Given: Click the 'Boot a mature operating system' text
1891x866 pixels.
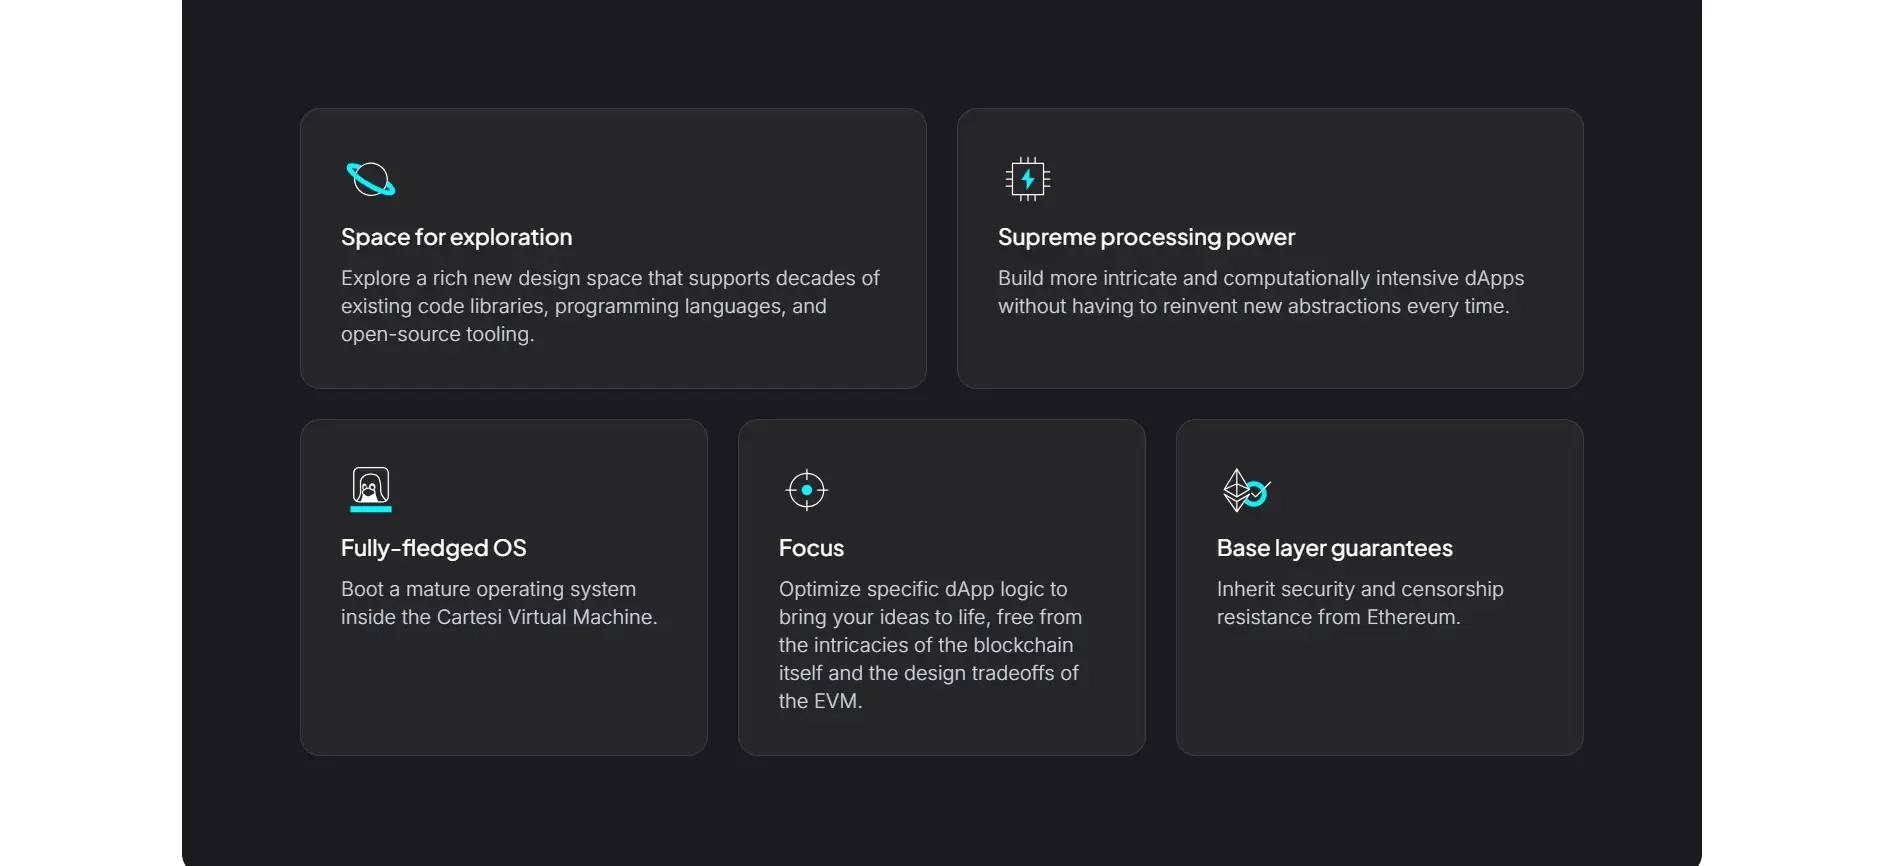Looking at the screenshot, I should [x=498, y=603].
